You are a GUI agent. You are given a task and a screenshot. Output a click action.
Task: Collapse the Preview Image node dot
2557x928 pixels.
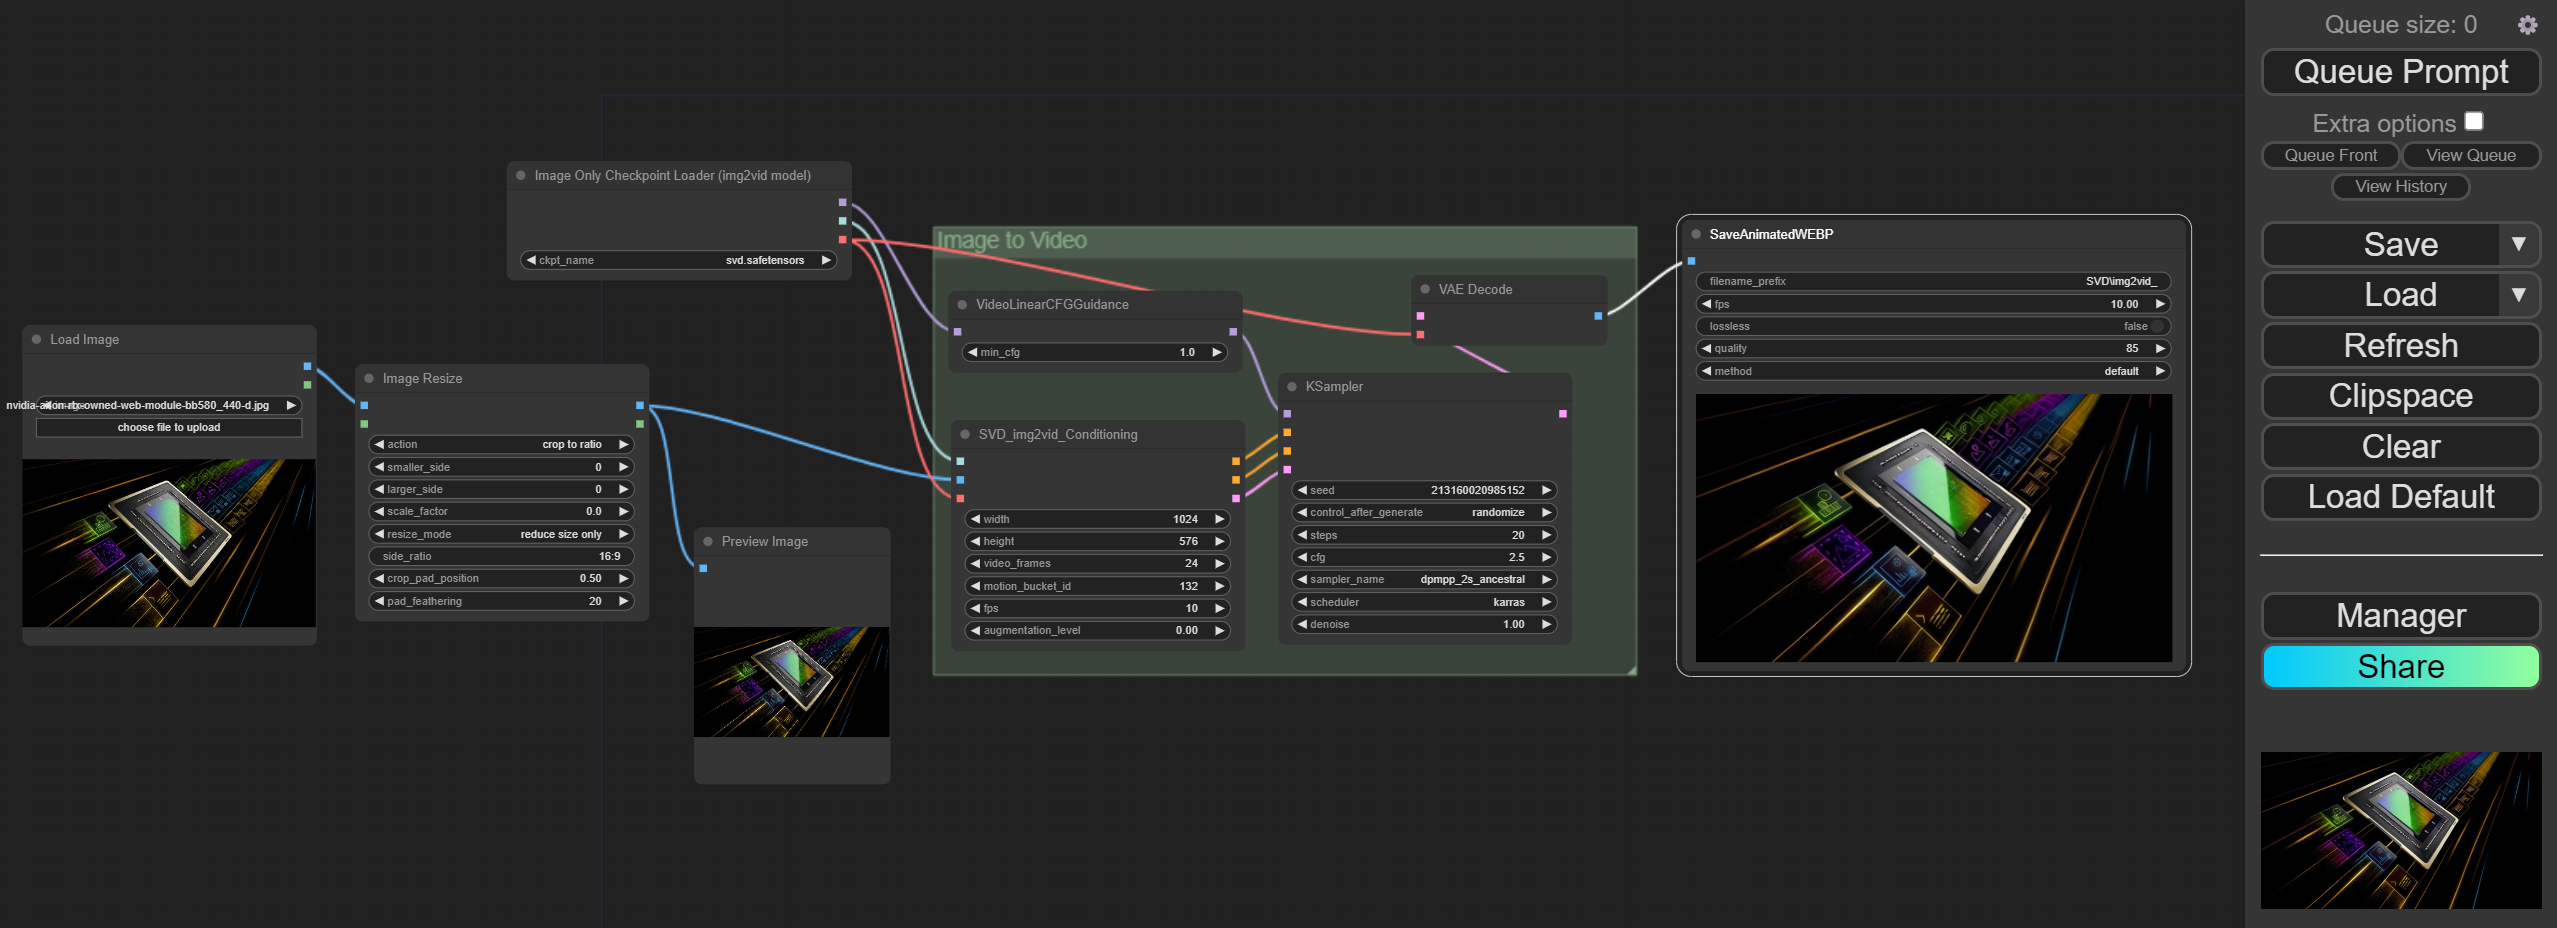tap(708, 541)
